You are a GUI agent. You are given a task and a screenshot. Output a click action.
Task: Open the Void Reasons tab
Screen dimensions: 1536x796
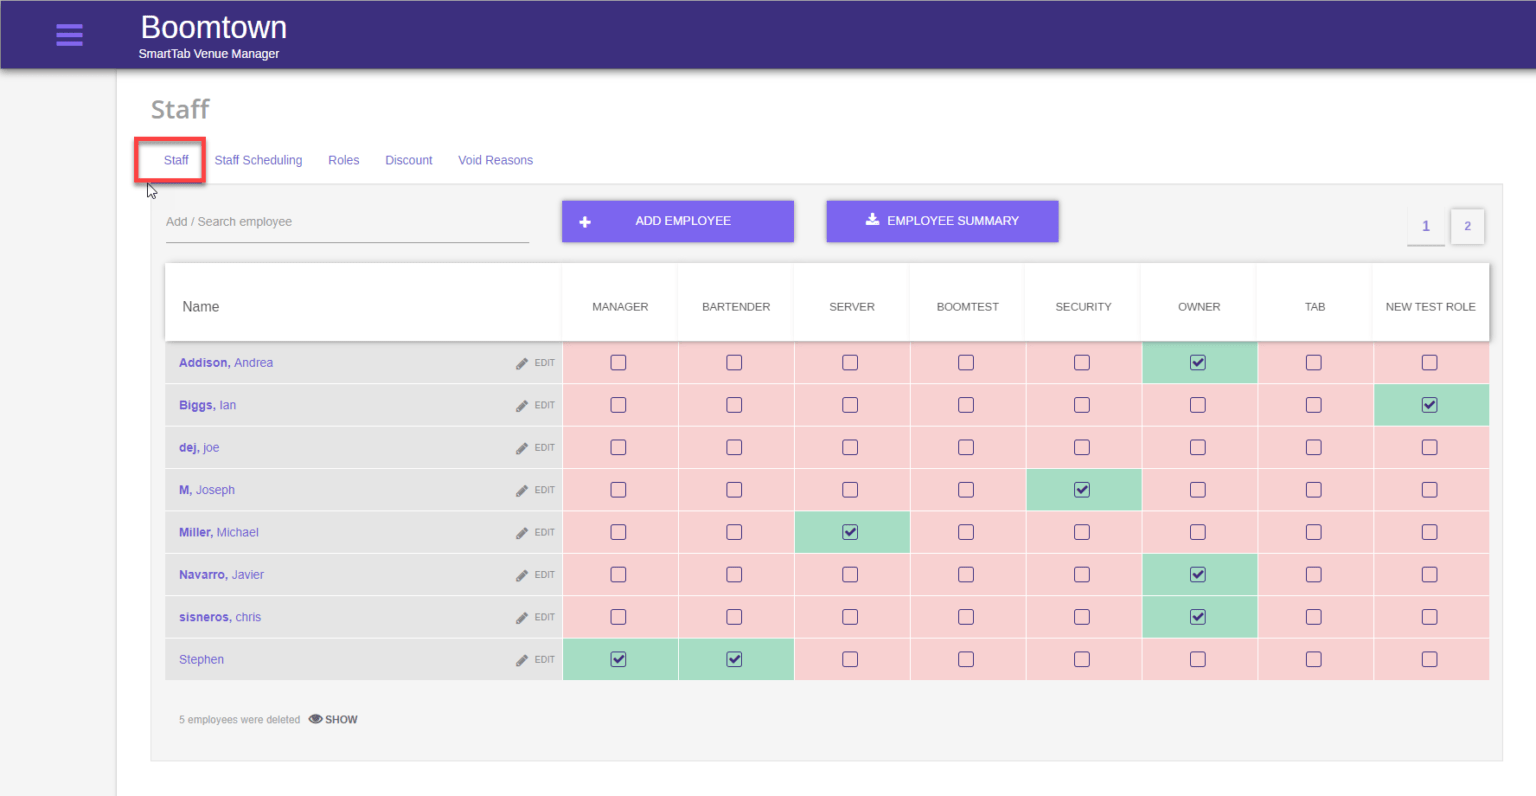[495, 160]
